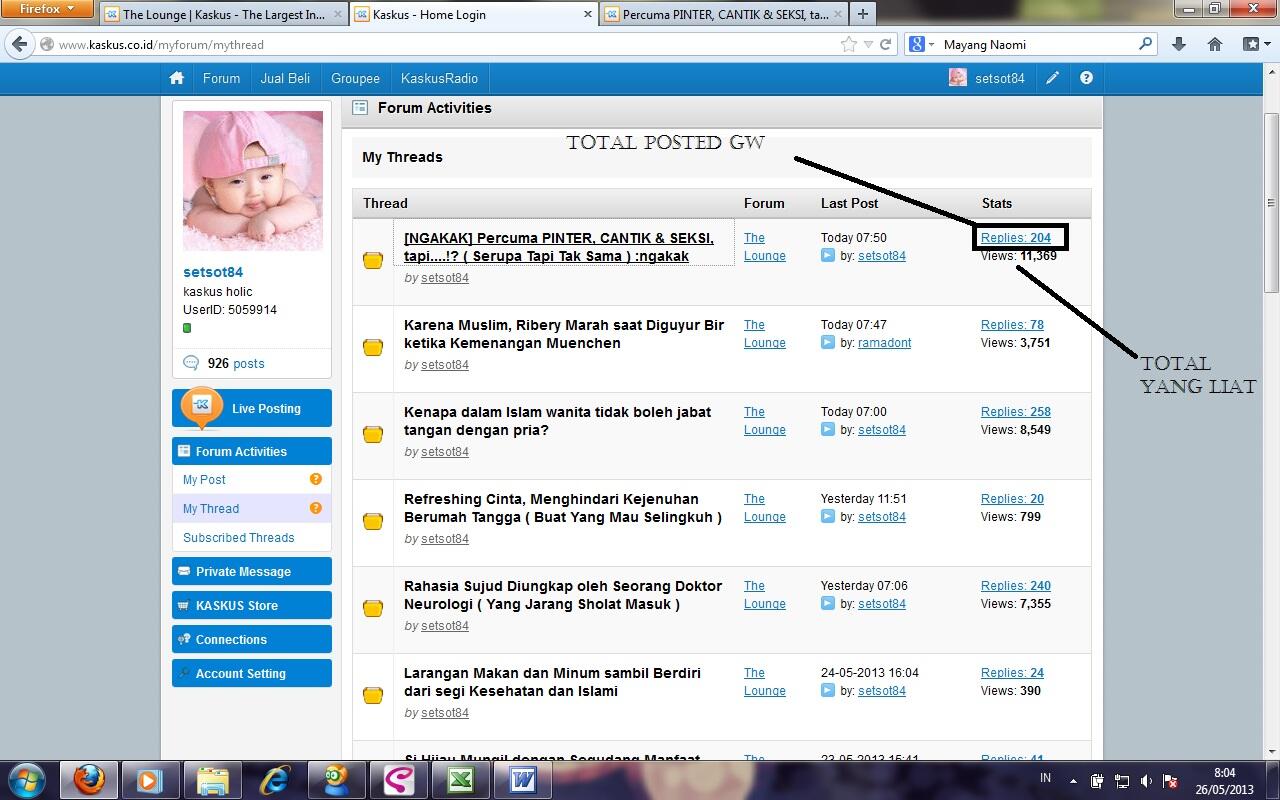Open Account Setting in the sidebar
Screen dimensions: 1280x800
pyautogui.click(x=252, y=673)
